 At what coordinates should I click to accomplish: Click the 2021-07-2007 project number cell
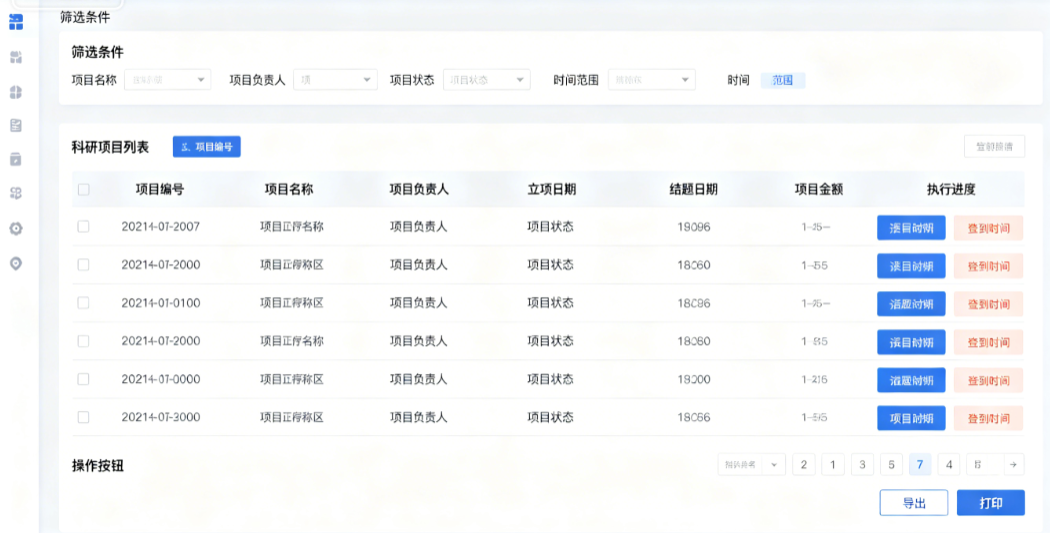click(161, 227)
